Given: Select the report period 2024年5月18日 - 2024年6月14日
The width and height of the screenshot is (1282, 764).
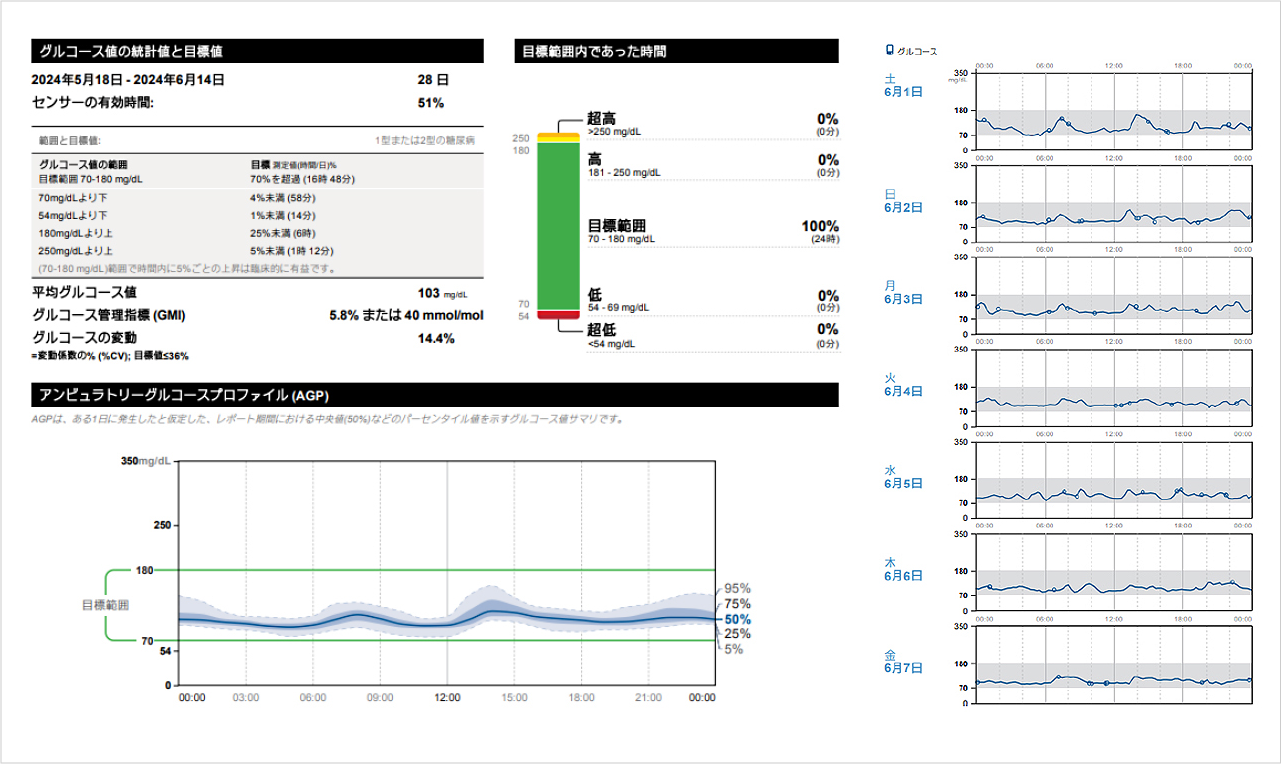Looking at the screenshot, I should (128, 79).
